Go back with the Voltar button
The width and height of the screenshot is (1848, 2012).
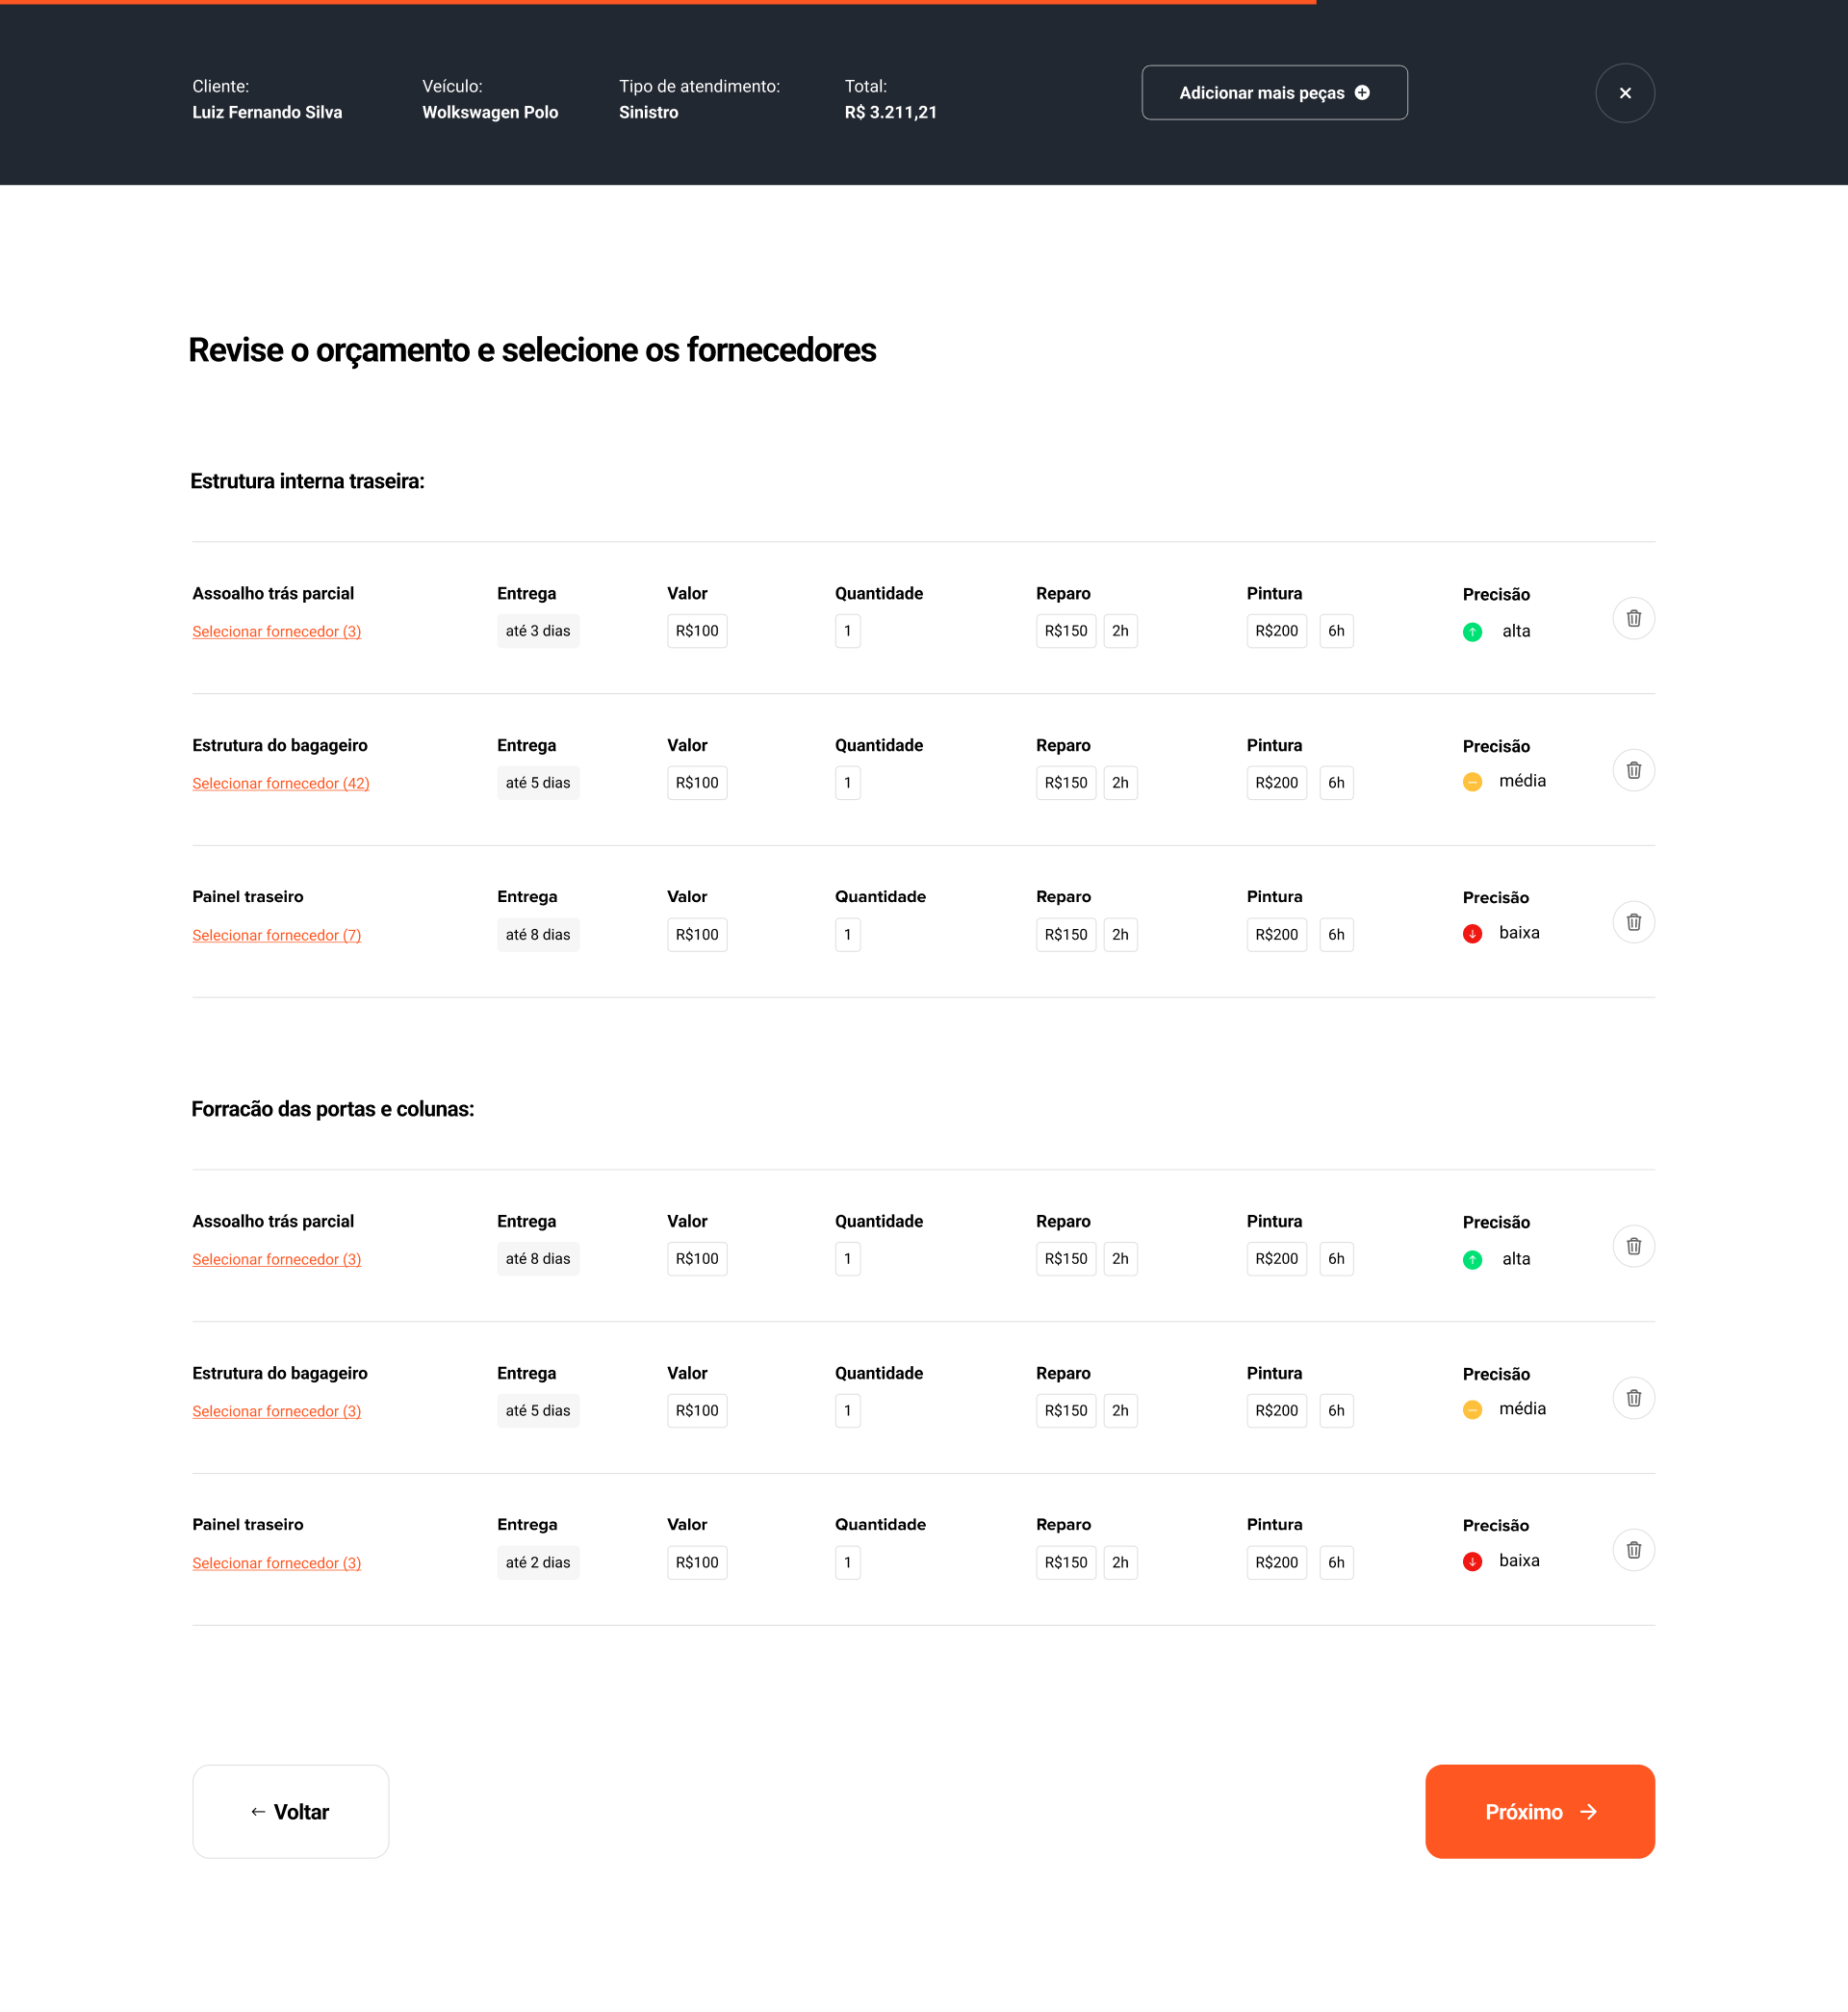coord(290,1811)
